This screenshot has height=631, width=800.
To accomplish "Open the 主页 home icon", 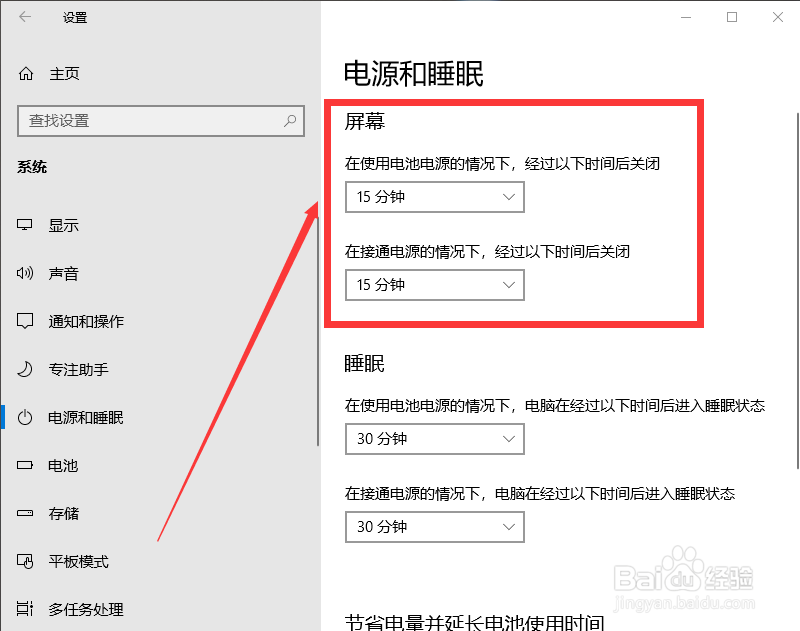I will click(x=26, y=74).
